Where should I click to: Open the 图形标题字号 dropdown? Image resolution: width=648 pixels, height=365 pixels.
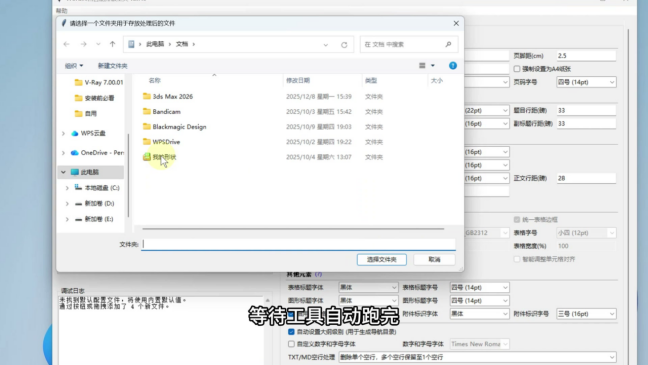coord(479,301)
